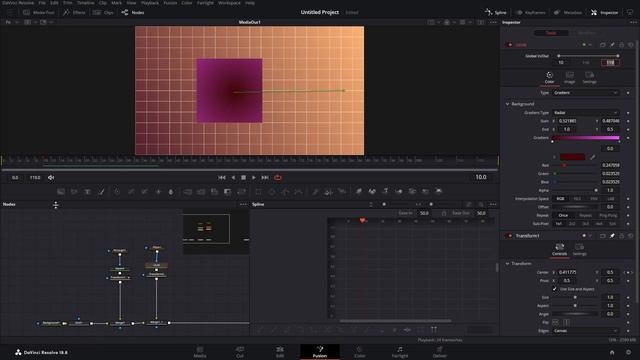Image resolution: width=640 pixels, height=360 pixels.
Task: Set Repeat mode to Once
Action: pos(563,215)
